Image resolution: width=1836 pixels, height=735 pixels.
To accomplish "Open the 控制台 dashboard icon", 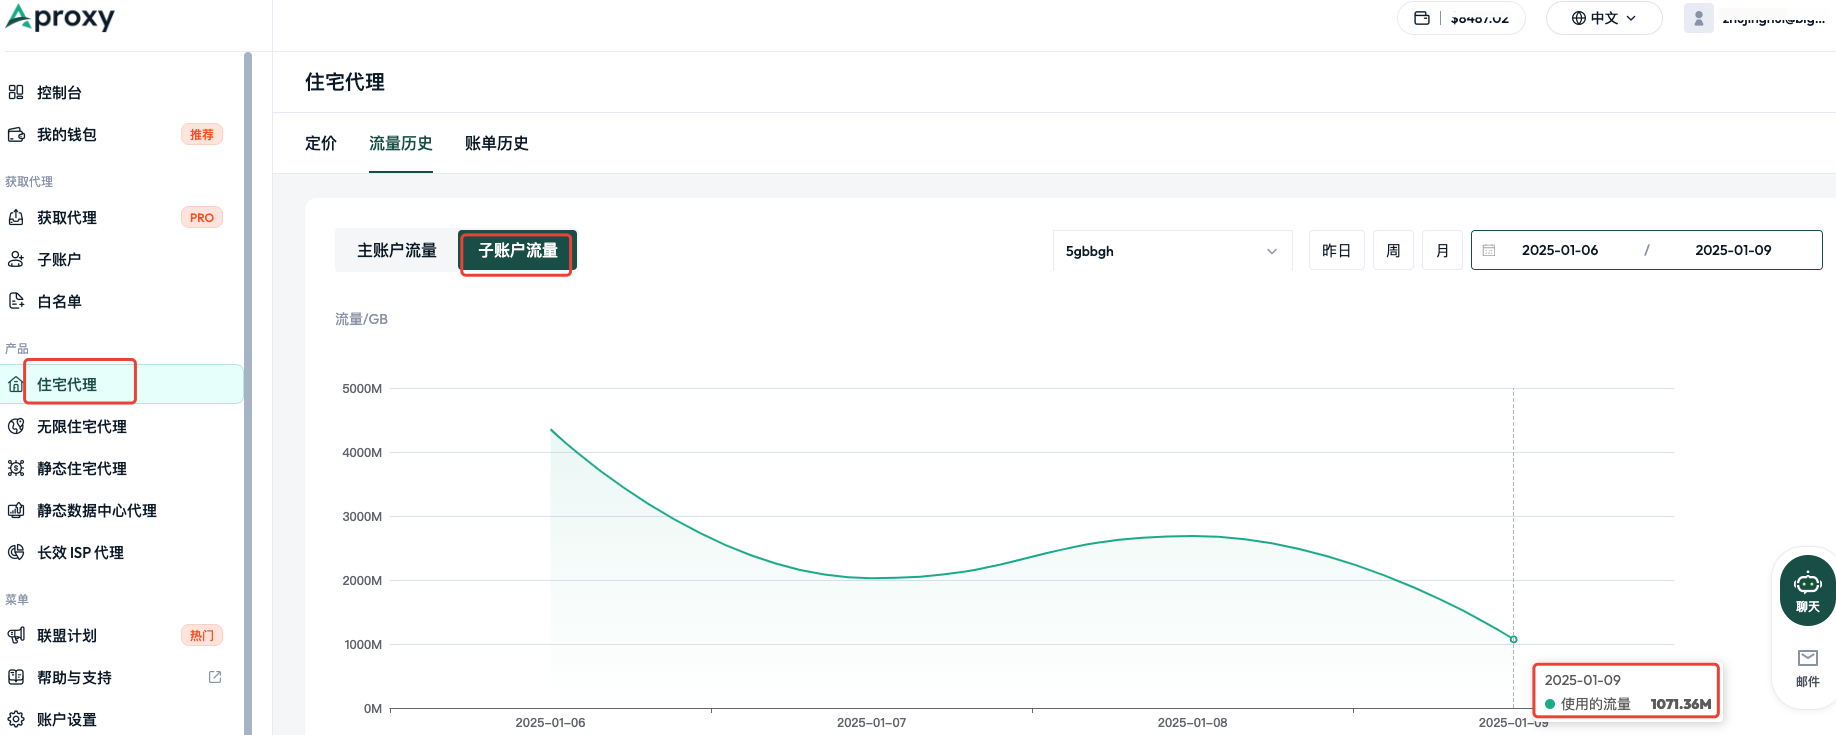I will coord(16,92).
